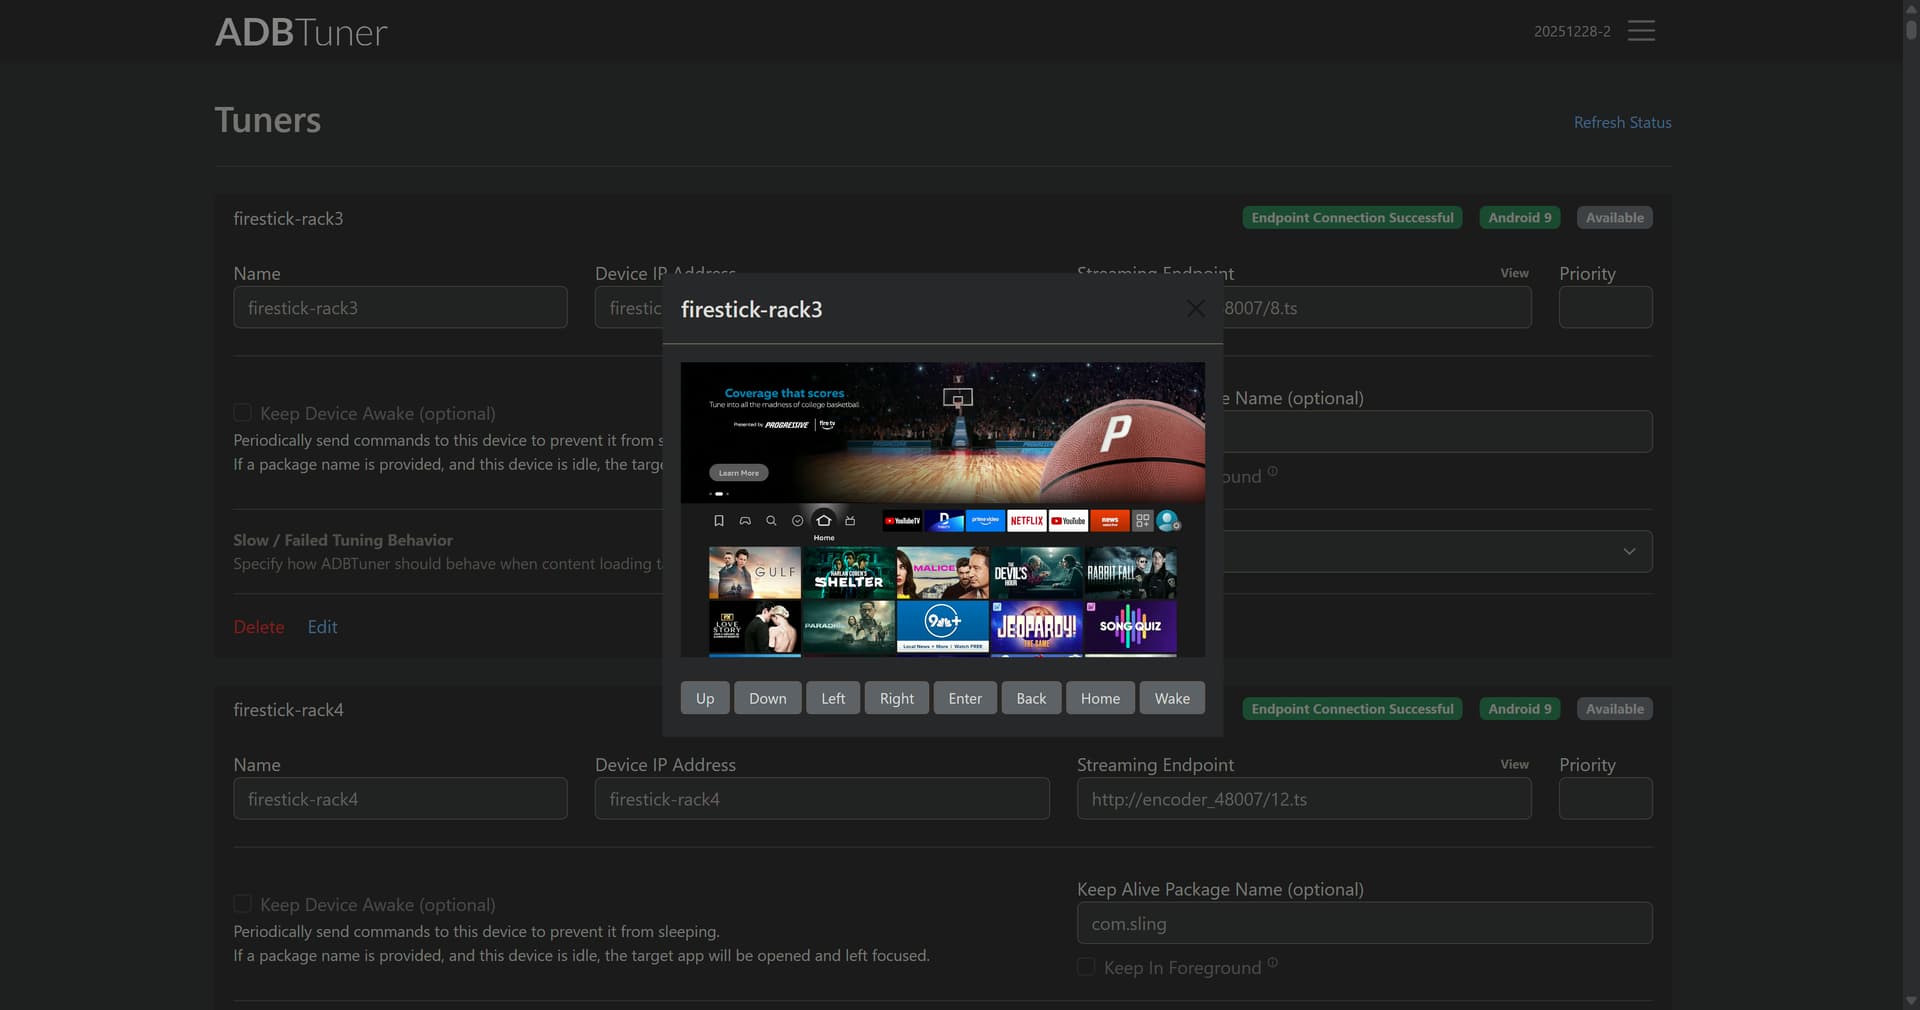Click the Prime Video icon in the preview

985,521
